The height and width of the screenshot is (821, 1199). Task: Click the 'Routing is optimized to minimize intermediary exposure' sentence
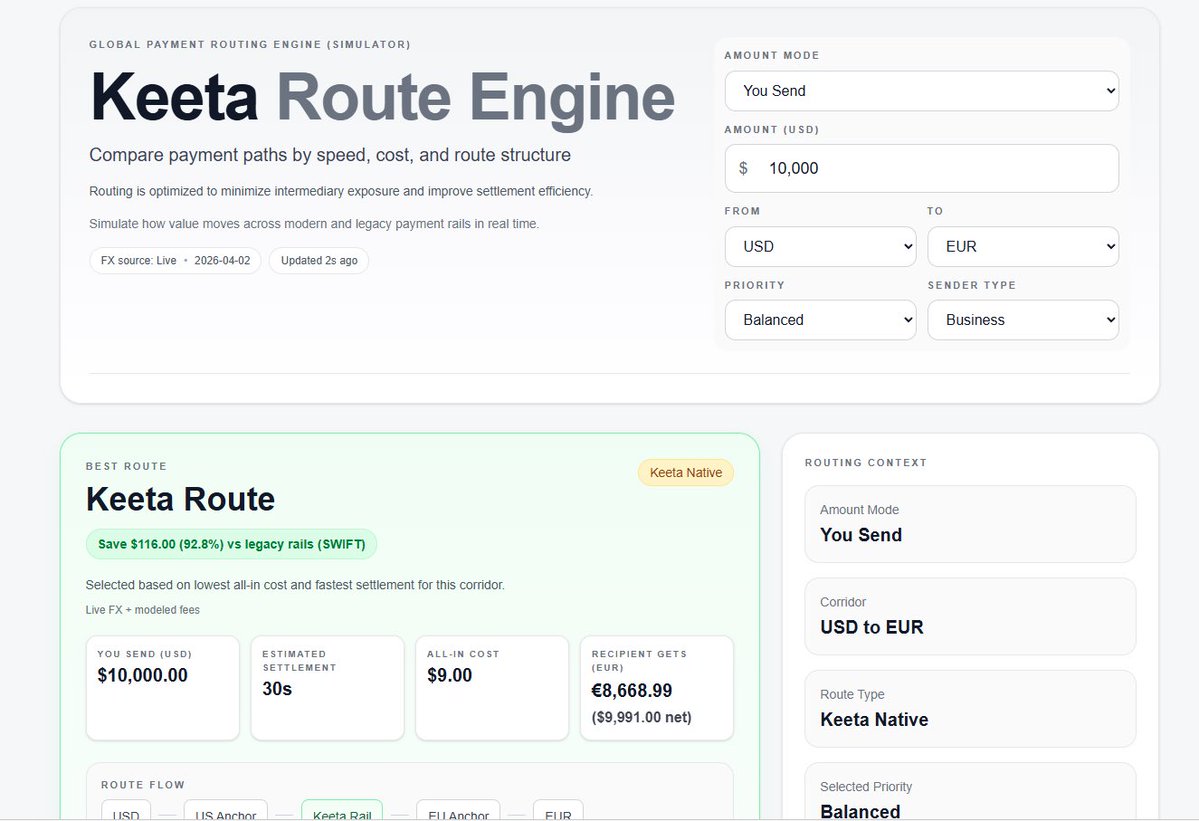[x=341, y=191]
